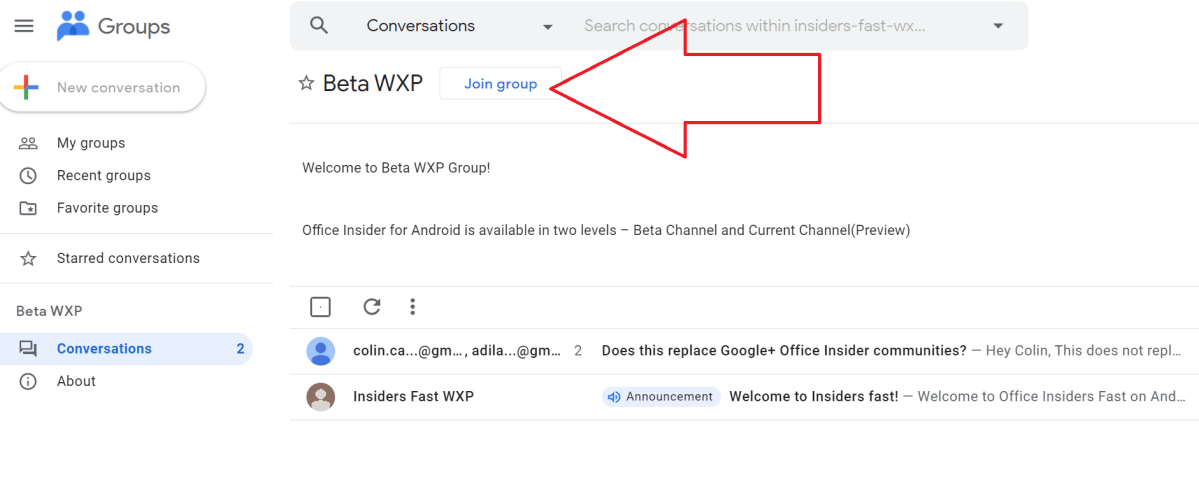Viewport: 1199px width, 484px height.
Task: Click the Insiders Fast WXP avatar
Action: tap(321, 397)
